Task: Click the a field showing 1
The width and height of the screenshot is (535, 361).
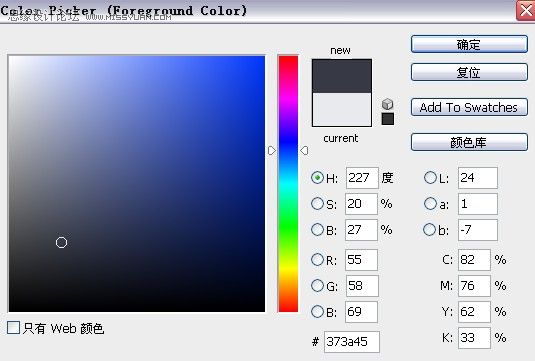Action: coord(478,204)
